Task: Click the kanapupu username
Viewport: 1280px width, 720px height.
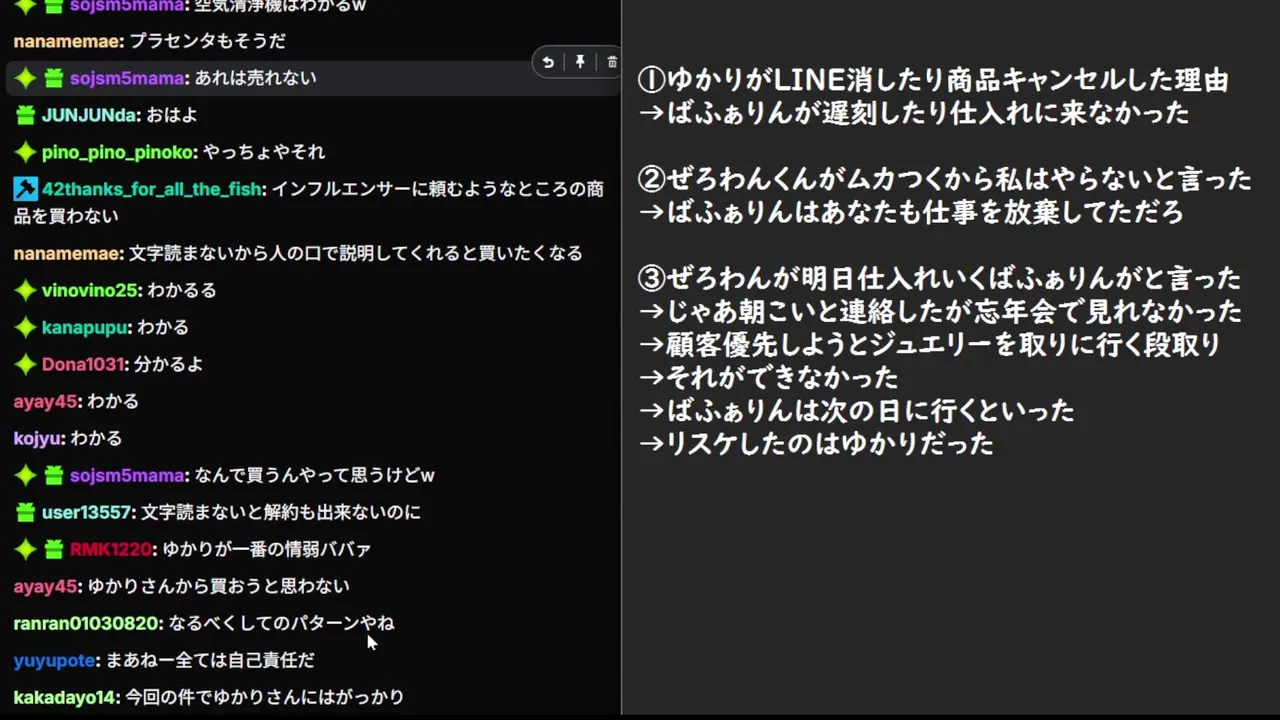Action: tap(84, 327)
